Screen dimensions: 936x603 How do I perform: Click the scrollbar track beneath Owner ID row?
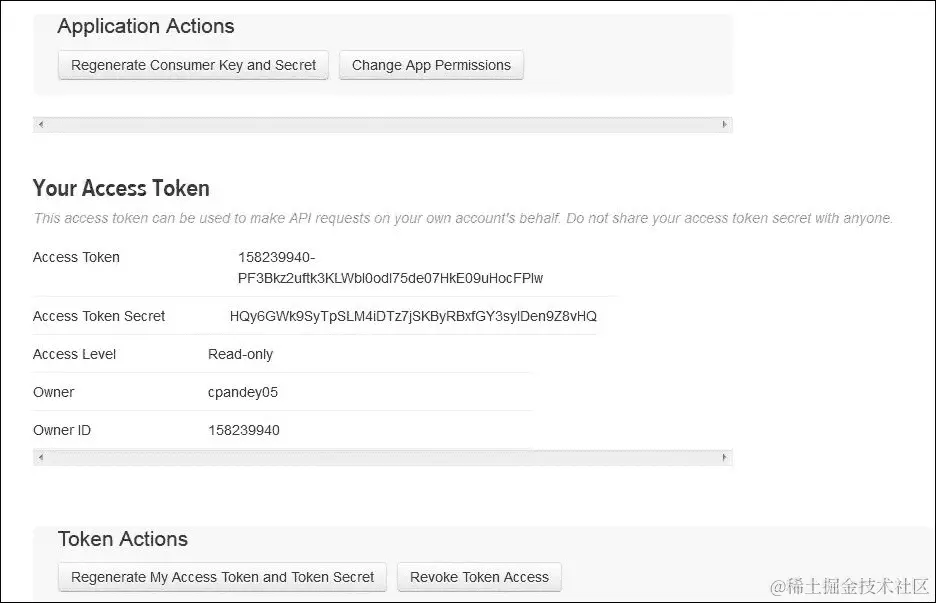(x=382, y=458)
